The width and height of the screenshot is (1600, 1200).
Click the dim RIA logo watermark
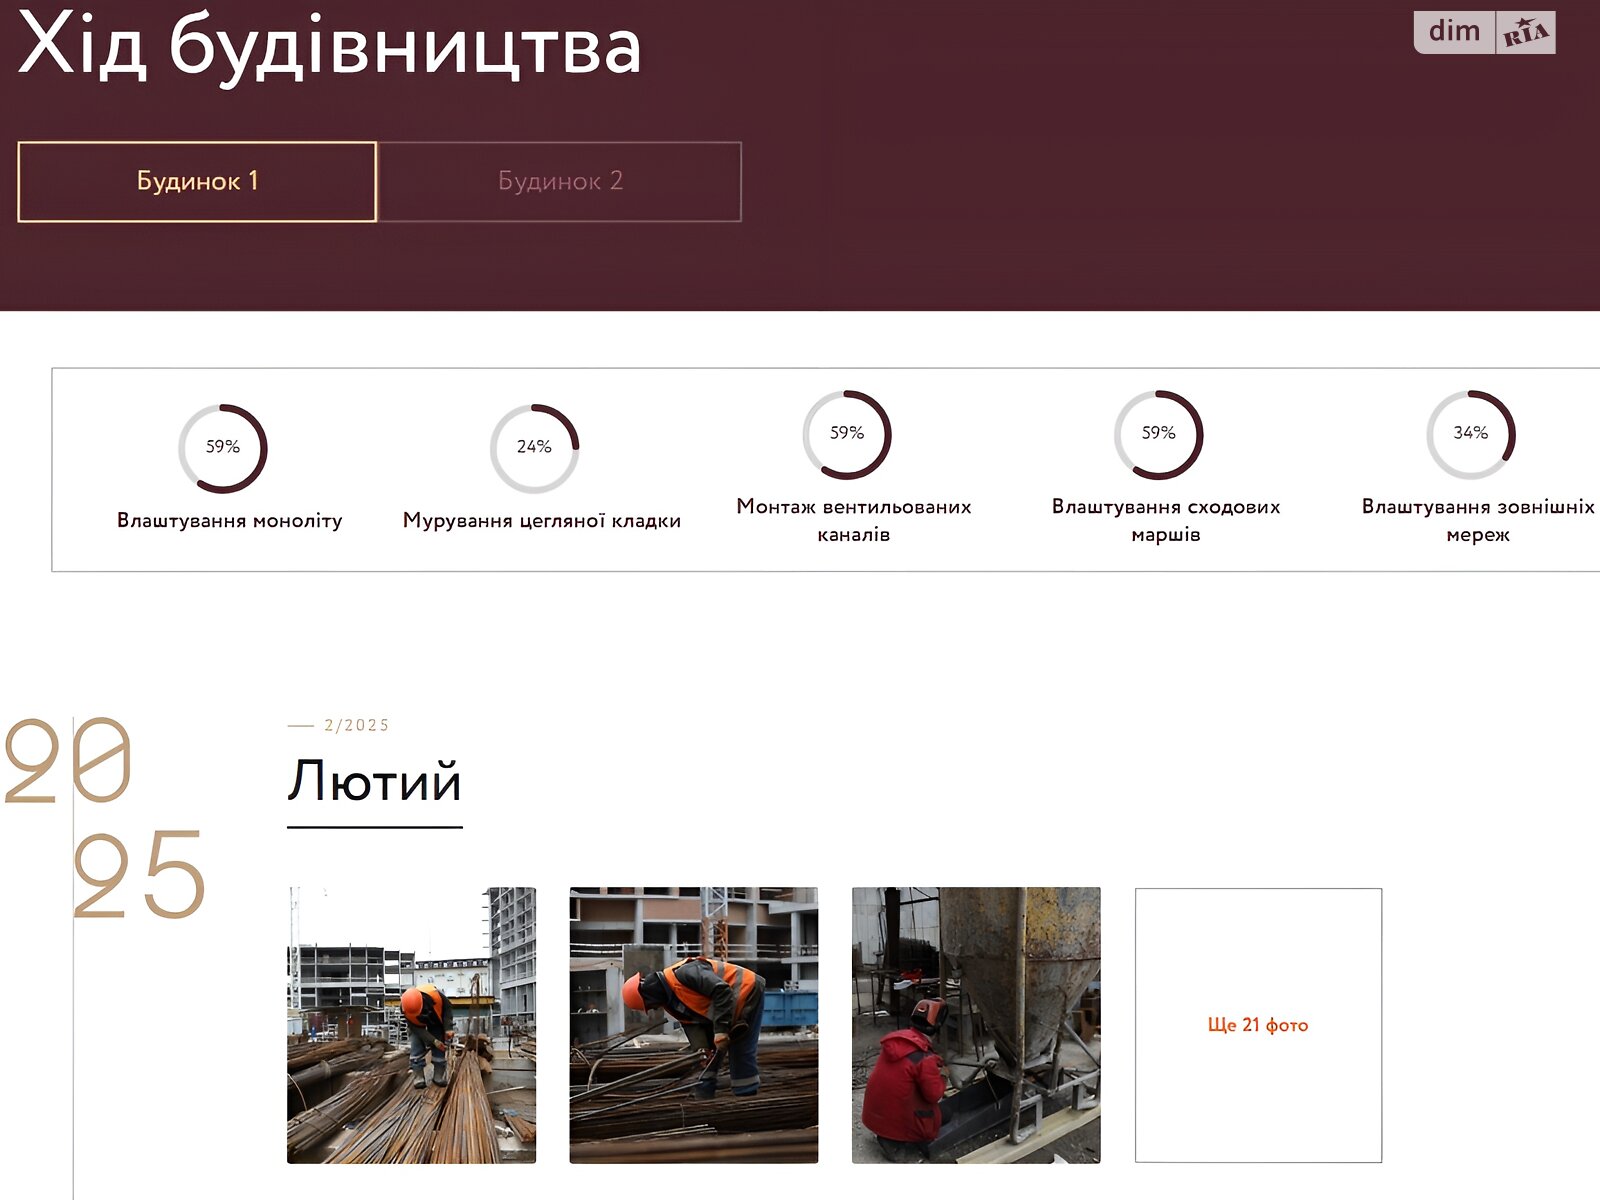point(1484,32)
